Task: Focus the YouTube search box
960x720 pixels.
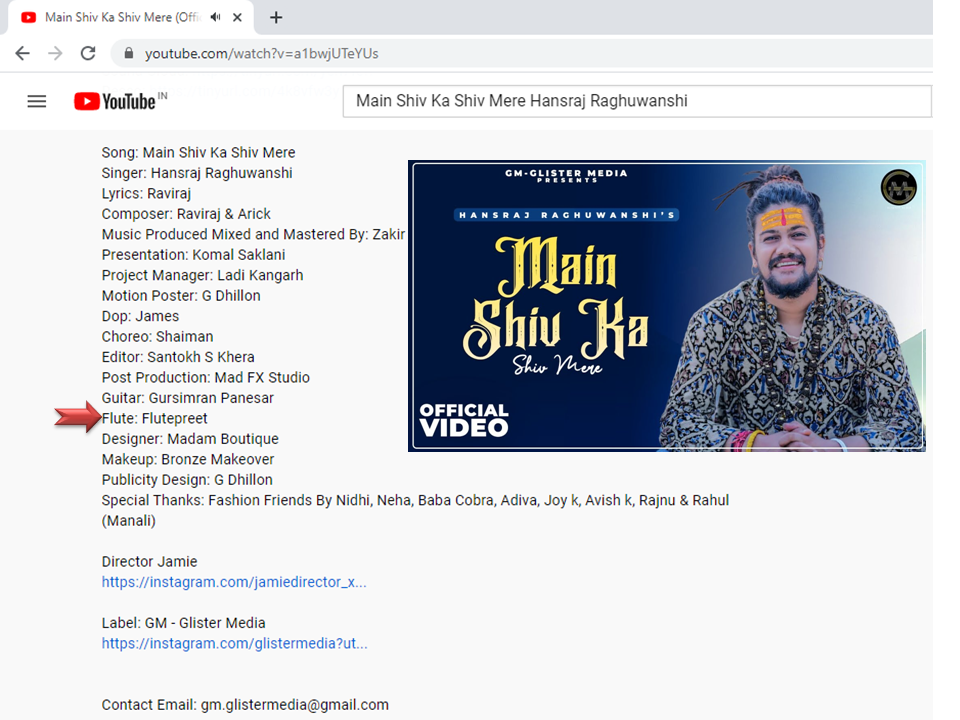Action: pos(636,101)
